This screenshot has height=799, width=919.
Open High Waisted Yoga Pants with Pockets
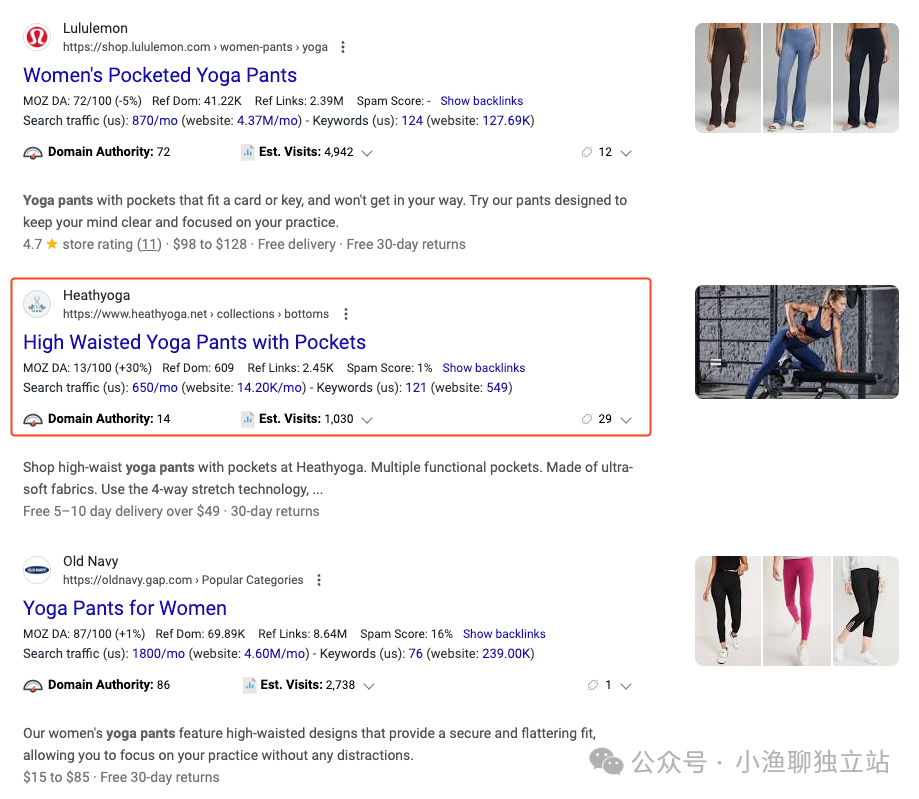[195, 342]
